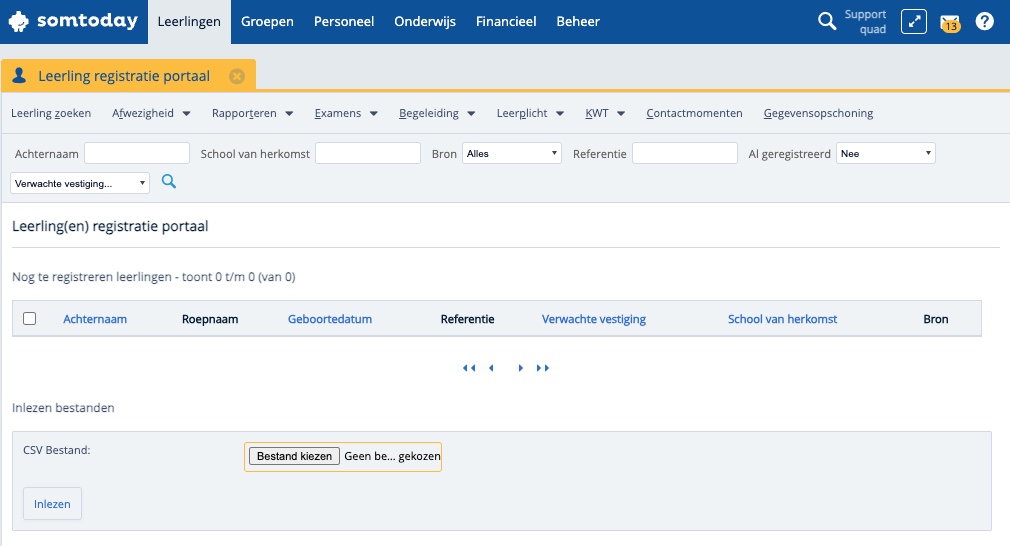
Task: Go to the last page of results
Action: [x=543, y=368]
